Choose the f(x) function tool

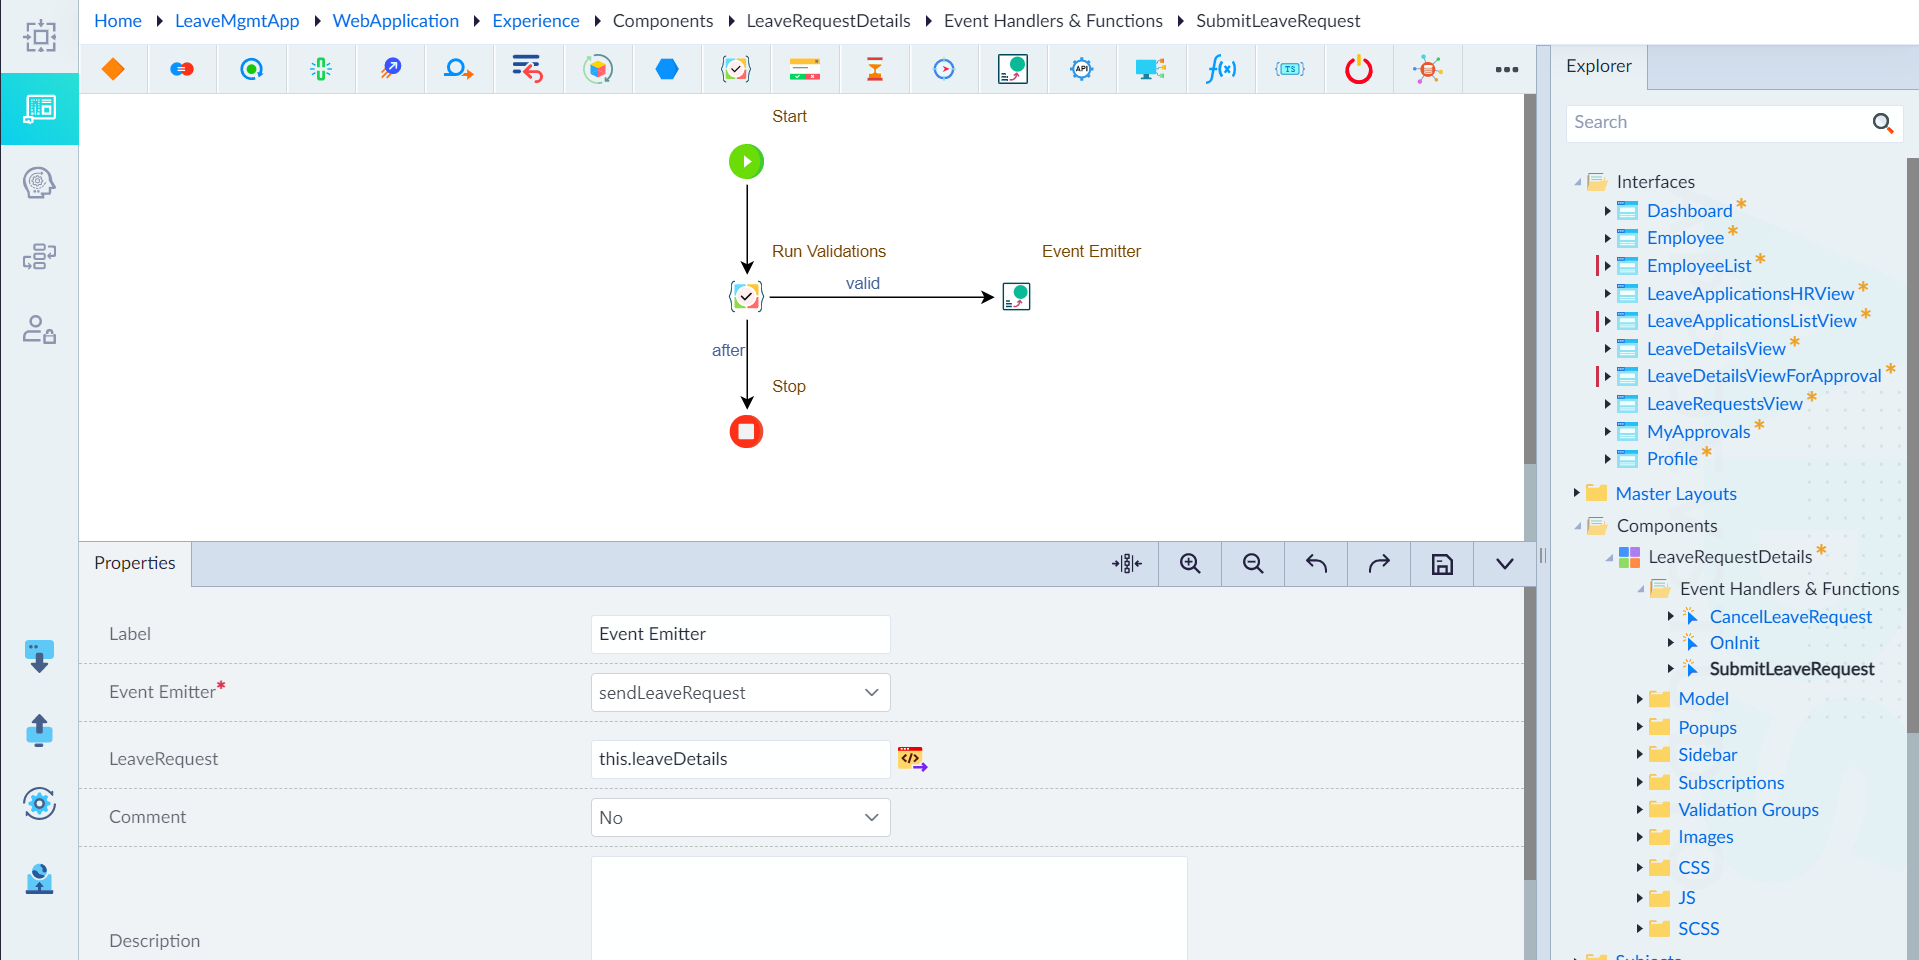click(x=1221, y=69)
